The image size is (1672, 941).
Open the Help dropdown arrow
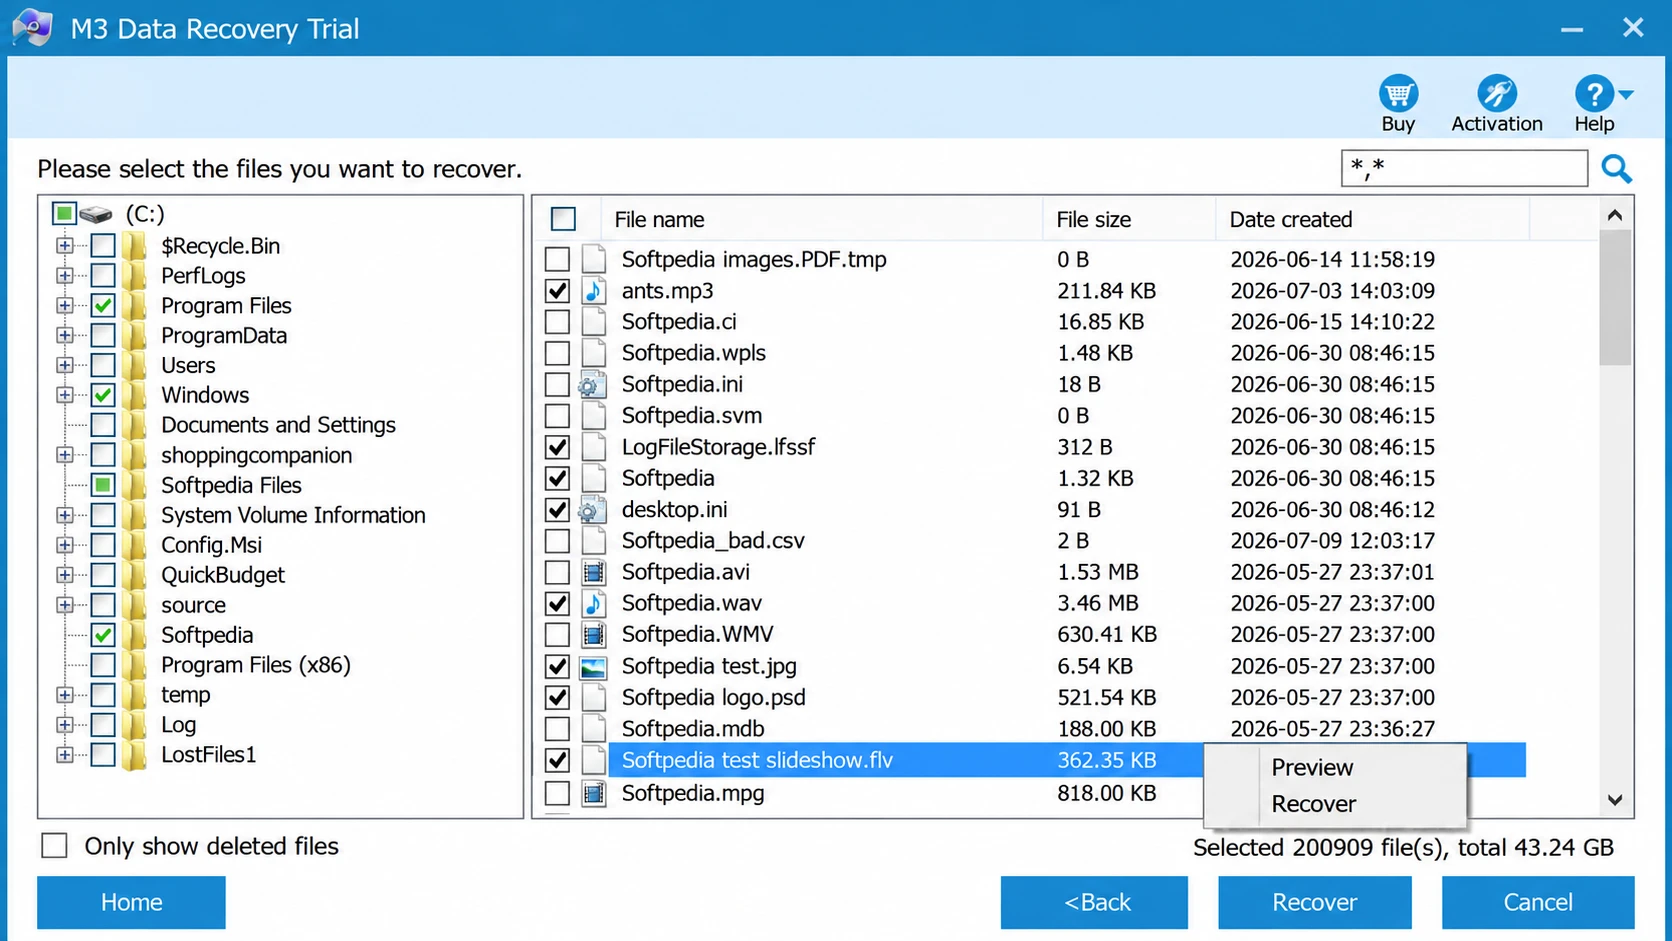pos(1626,95)
